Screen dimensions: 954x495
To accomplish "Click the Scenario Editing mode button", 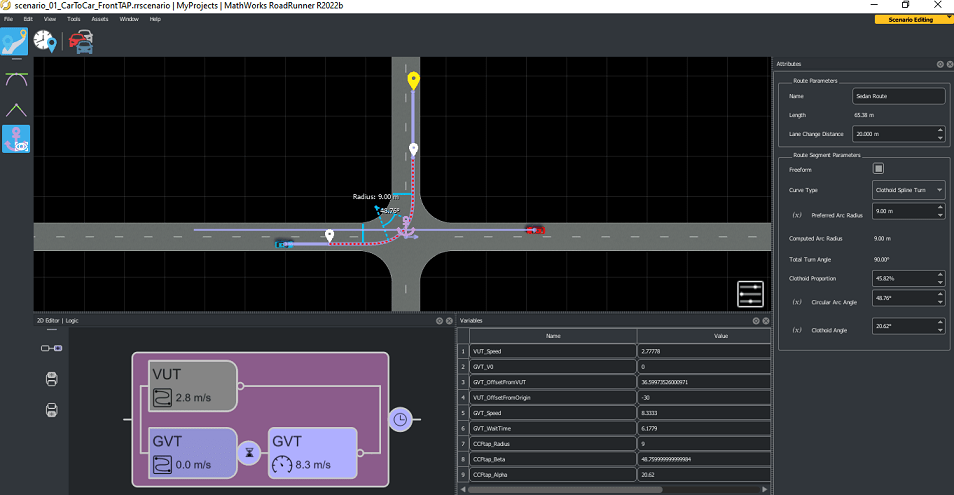I will [x=909, y=19].
